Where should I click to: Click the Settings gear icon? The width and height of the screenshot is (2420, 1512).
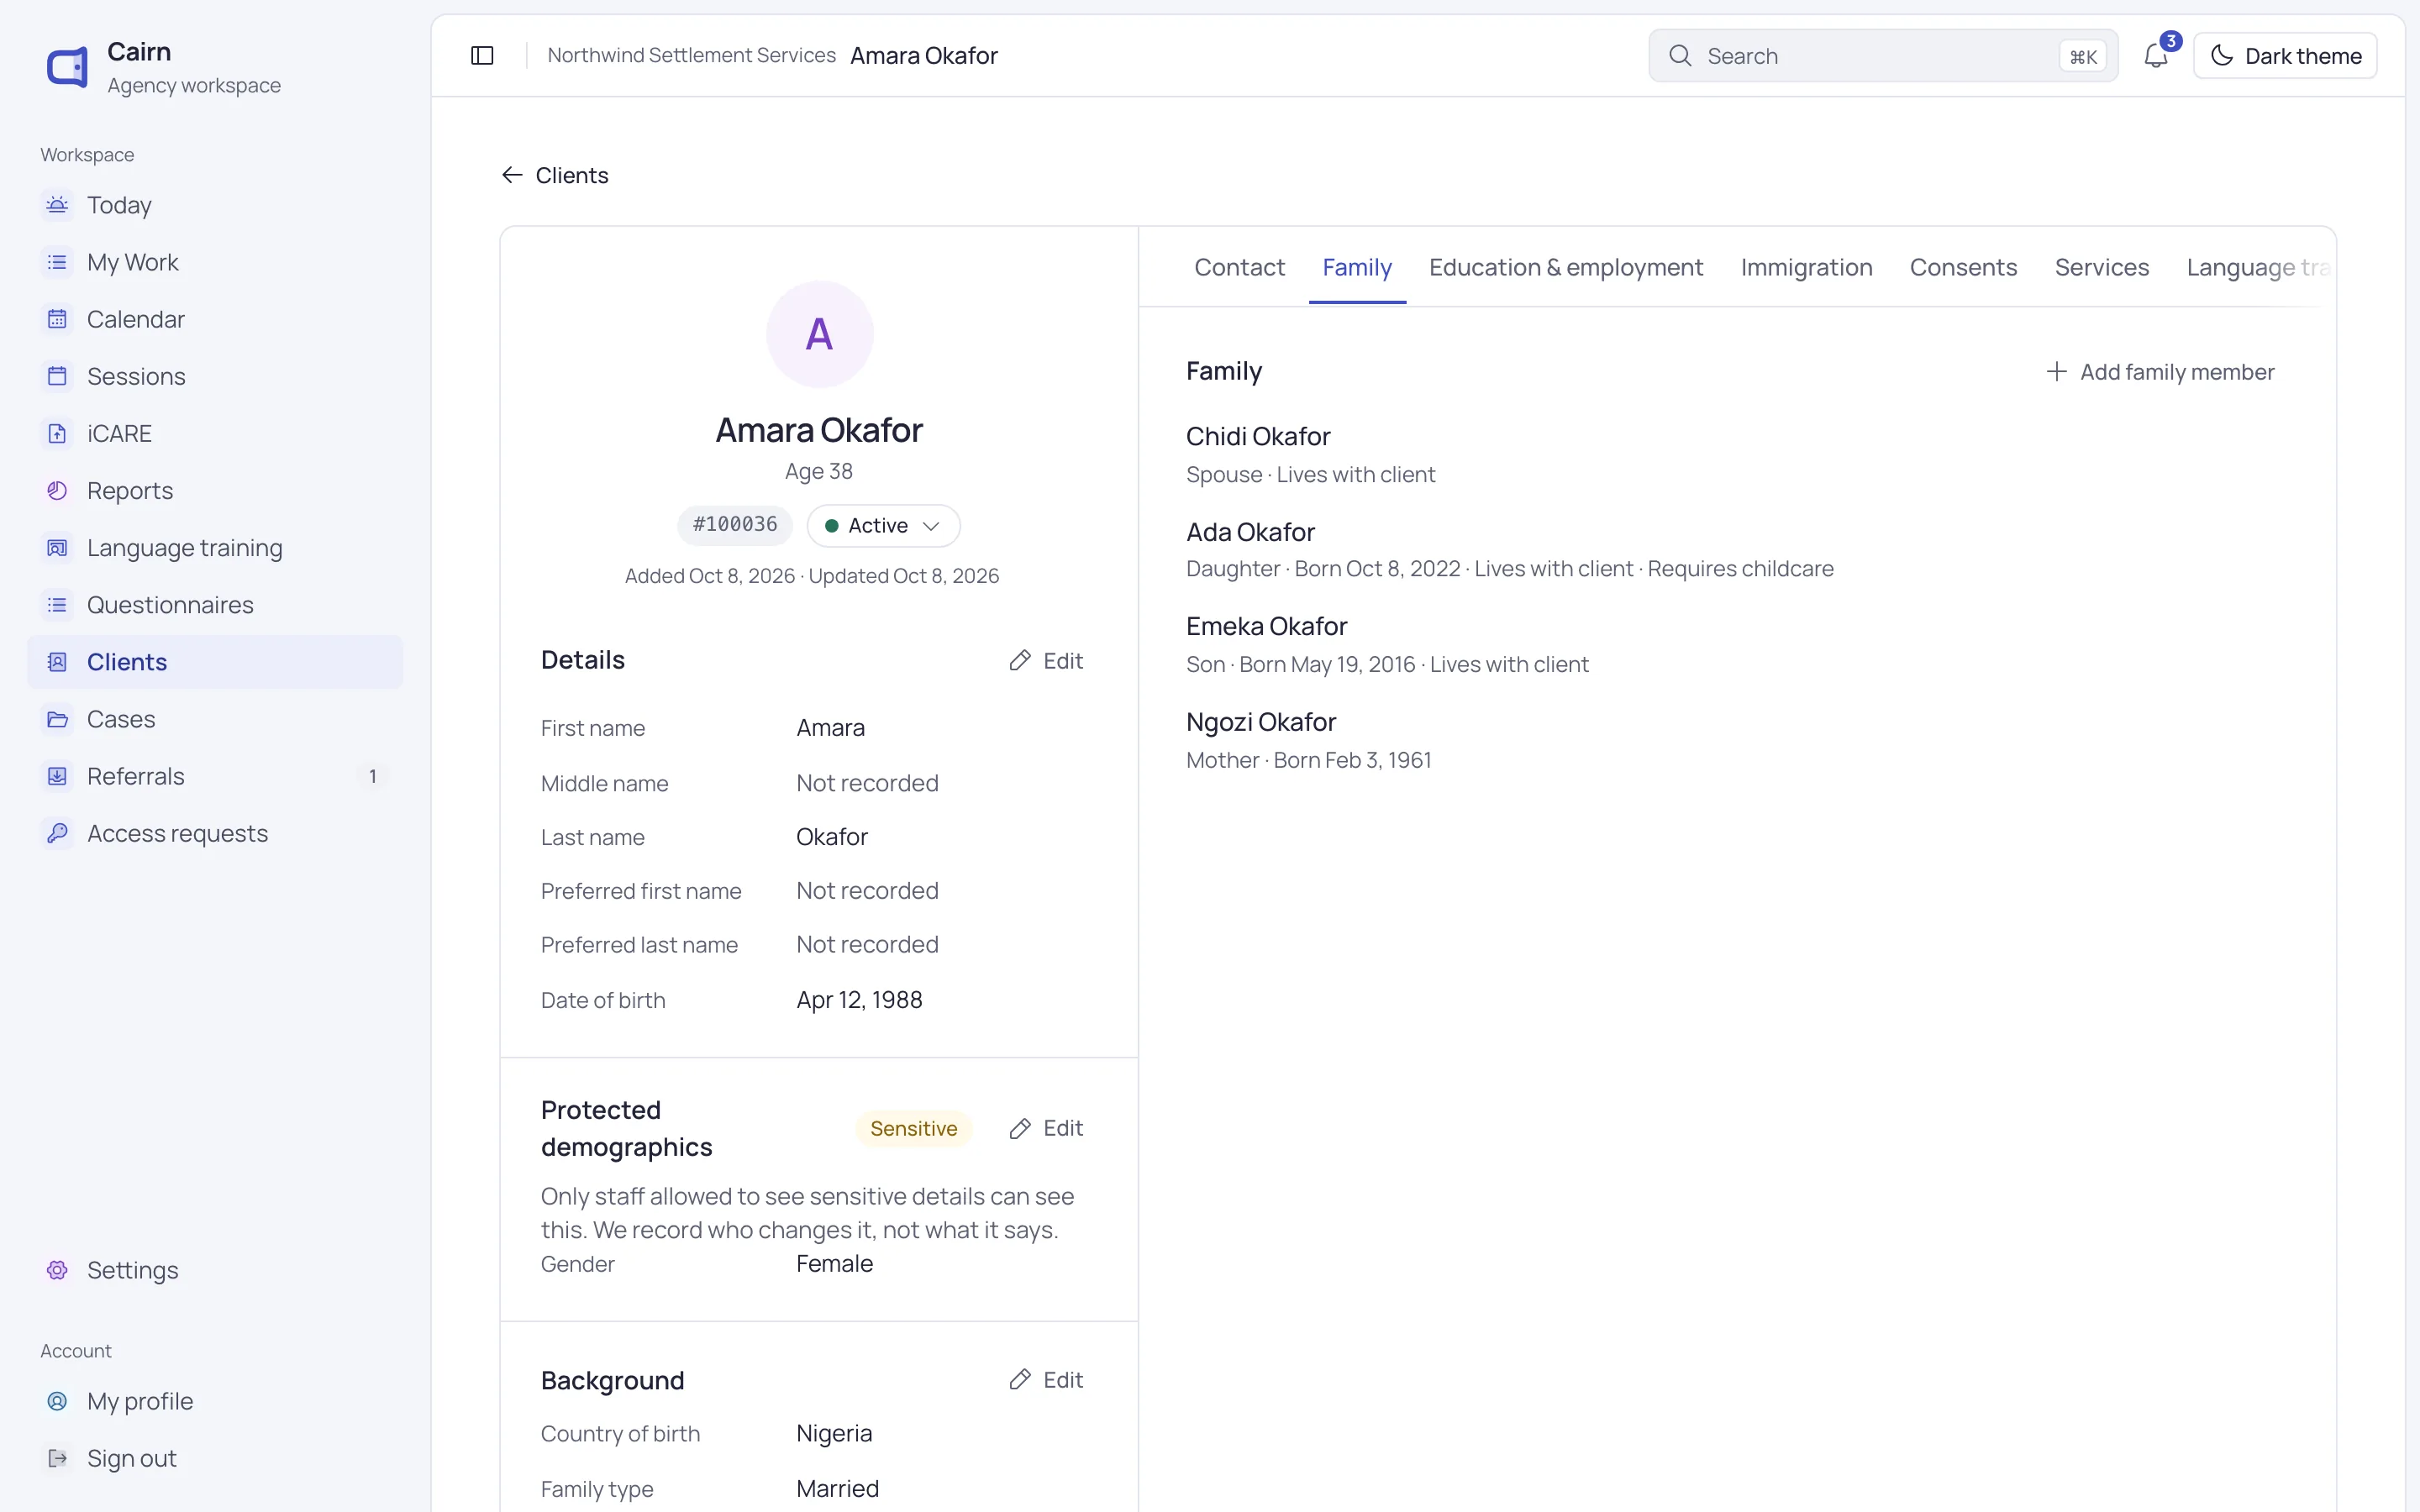(57, 1270)
